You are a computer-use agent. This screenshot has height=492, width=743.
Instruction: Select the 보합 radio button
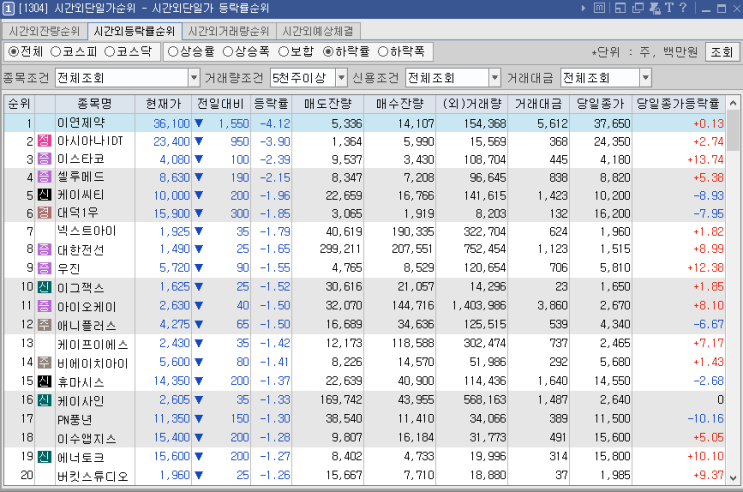point(283,52)
